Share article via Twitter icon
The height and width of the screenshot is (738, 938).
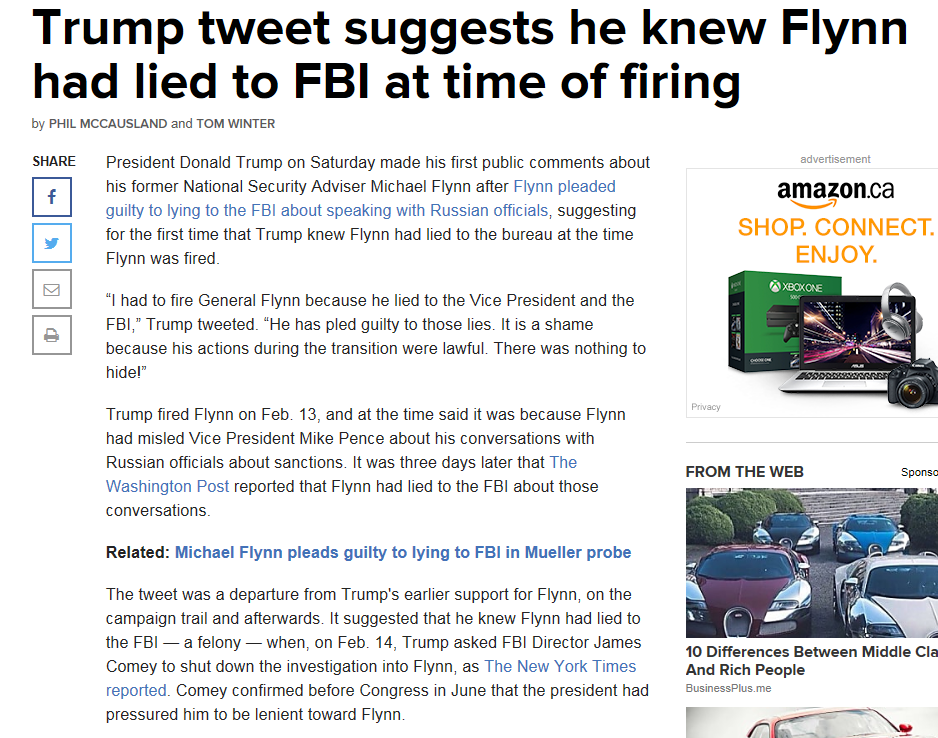click(52, 243)
